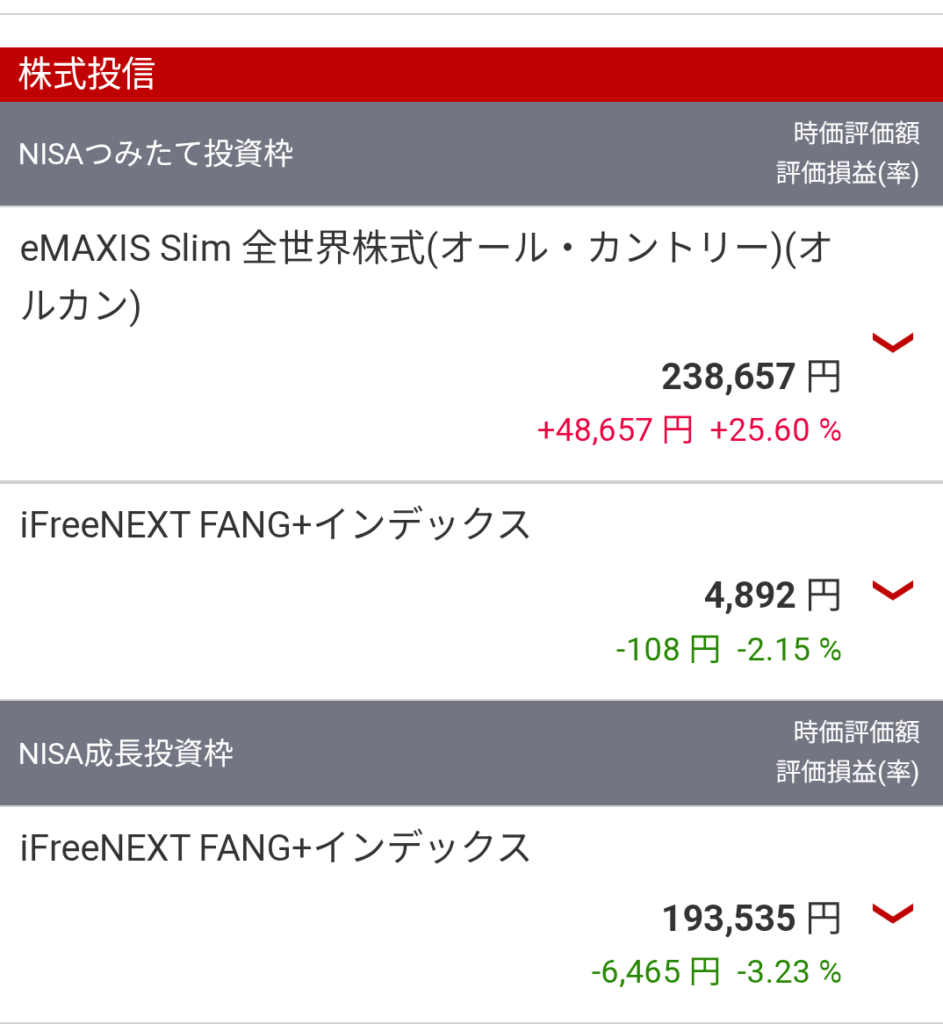This screenshot has width=943, height=1024.
Task: Expand the chevron beside the 193,535円 holding
Action: (892, 912)
